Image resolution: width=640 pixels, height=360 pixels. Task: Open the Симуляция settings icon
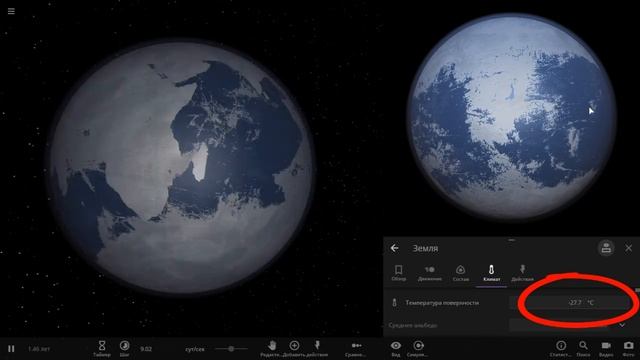(x=418, y=348)
